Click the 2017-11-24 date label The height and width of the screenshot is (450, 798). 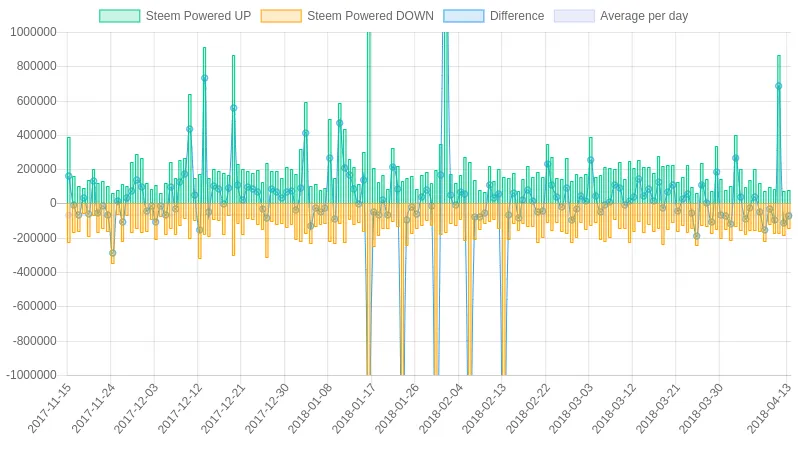93,408
